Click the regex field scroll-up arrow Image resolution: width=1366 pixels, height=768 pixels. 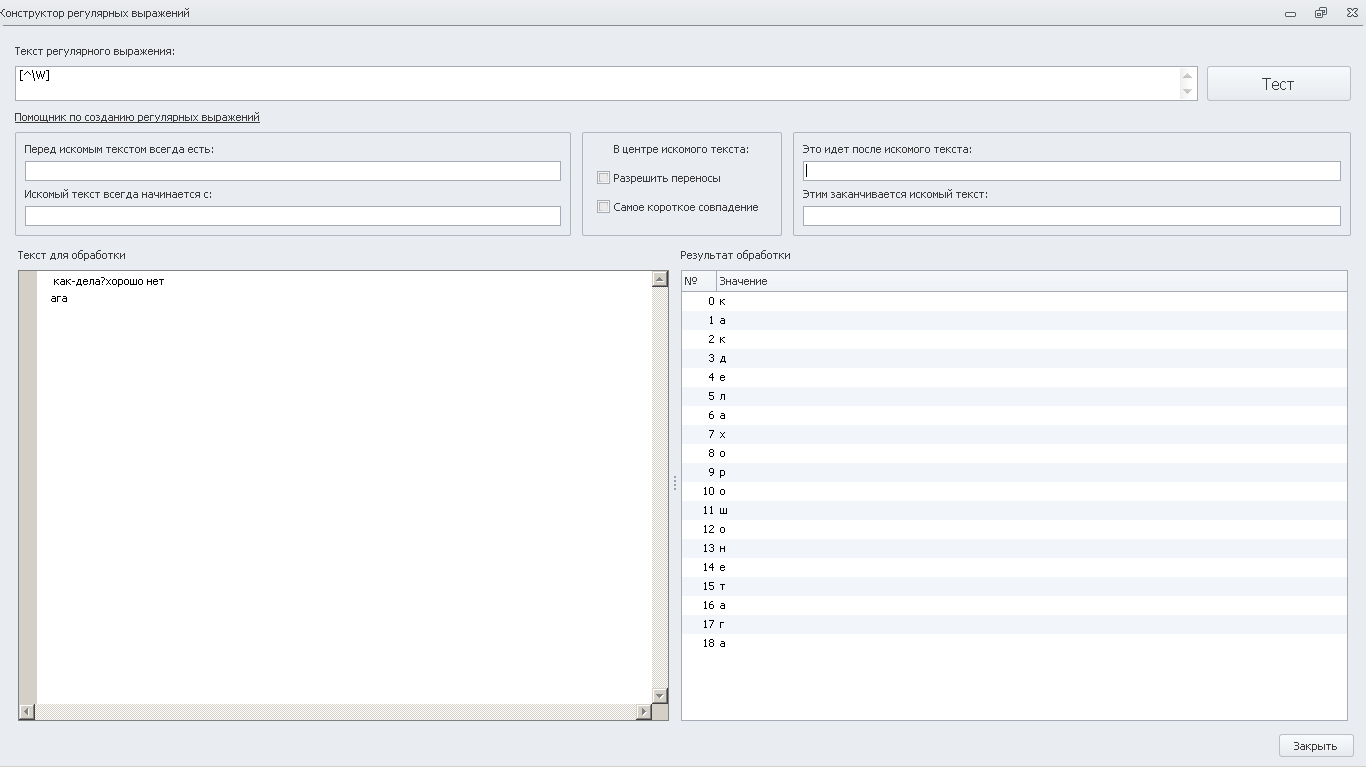pos(1188,76)
